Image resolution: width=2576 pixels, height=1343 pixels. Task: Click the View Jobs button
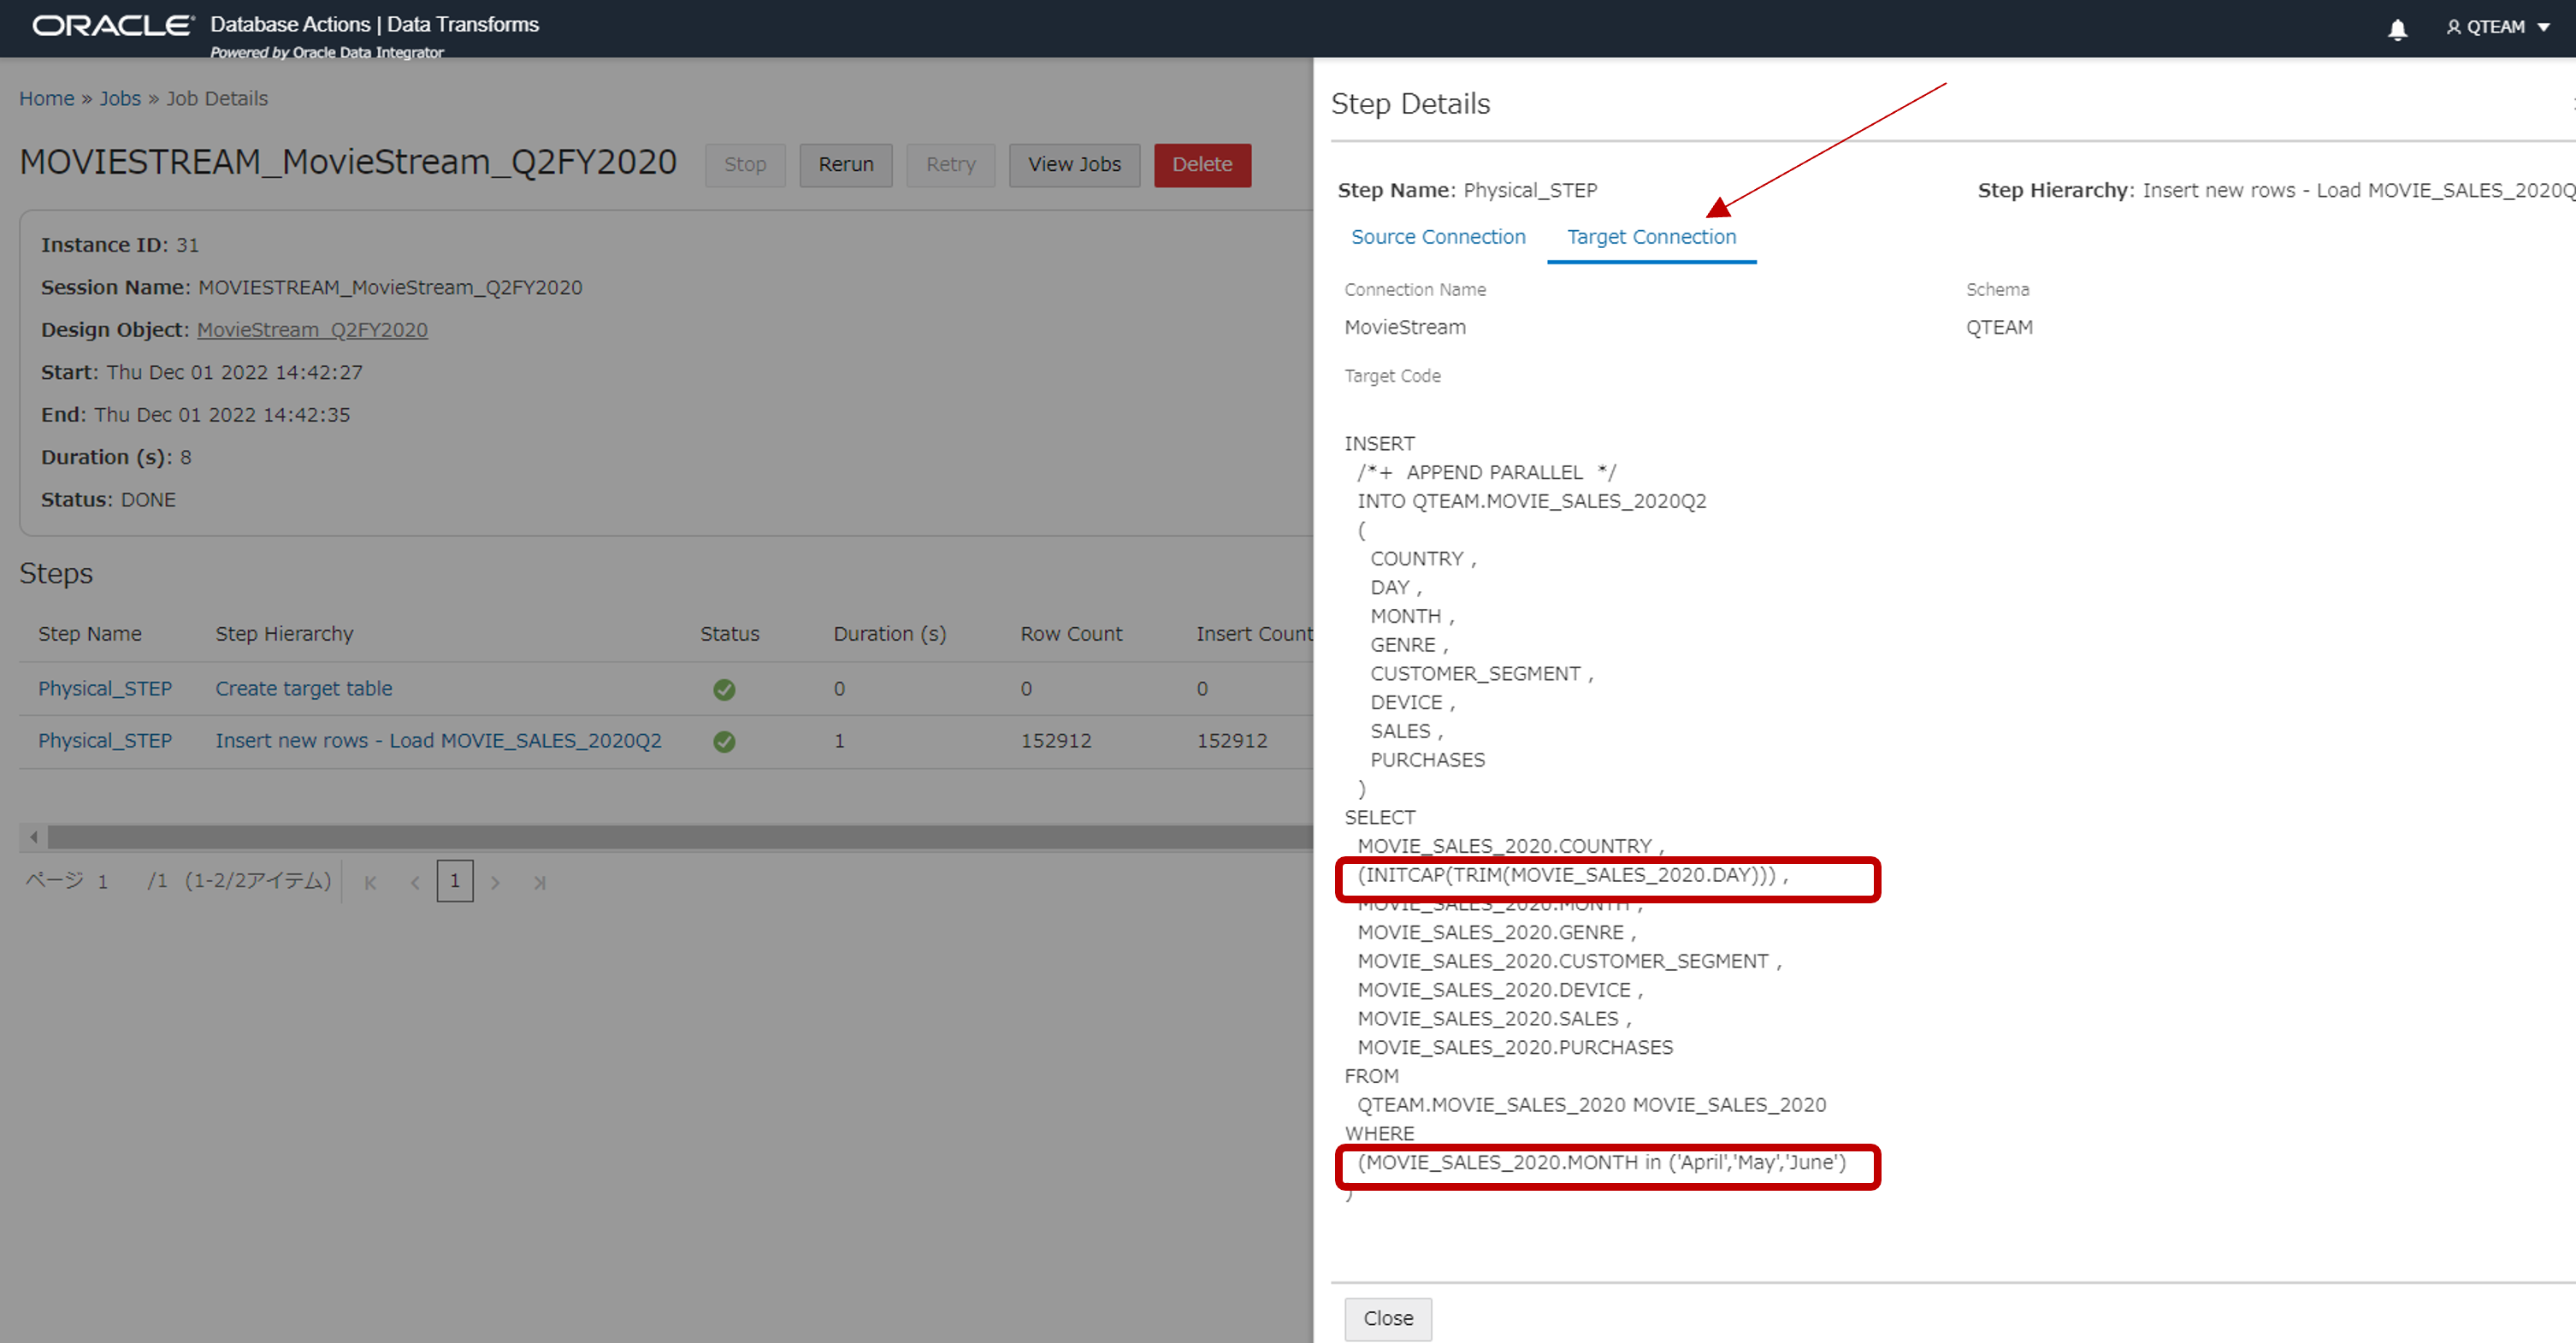[x=1073, y=165]
